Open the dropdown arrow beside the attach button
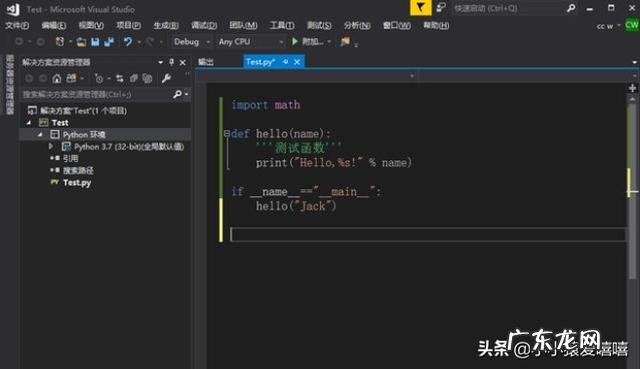Viewport: 640px width, 369px height. 329,42
